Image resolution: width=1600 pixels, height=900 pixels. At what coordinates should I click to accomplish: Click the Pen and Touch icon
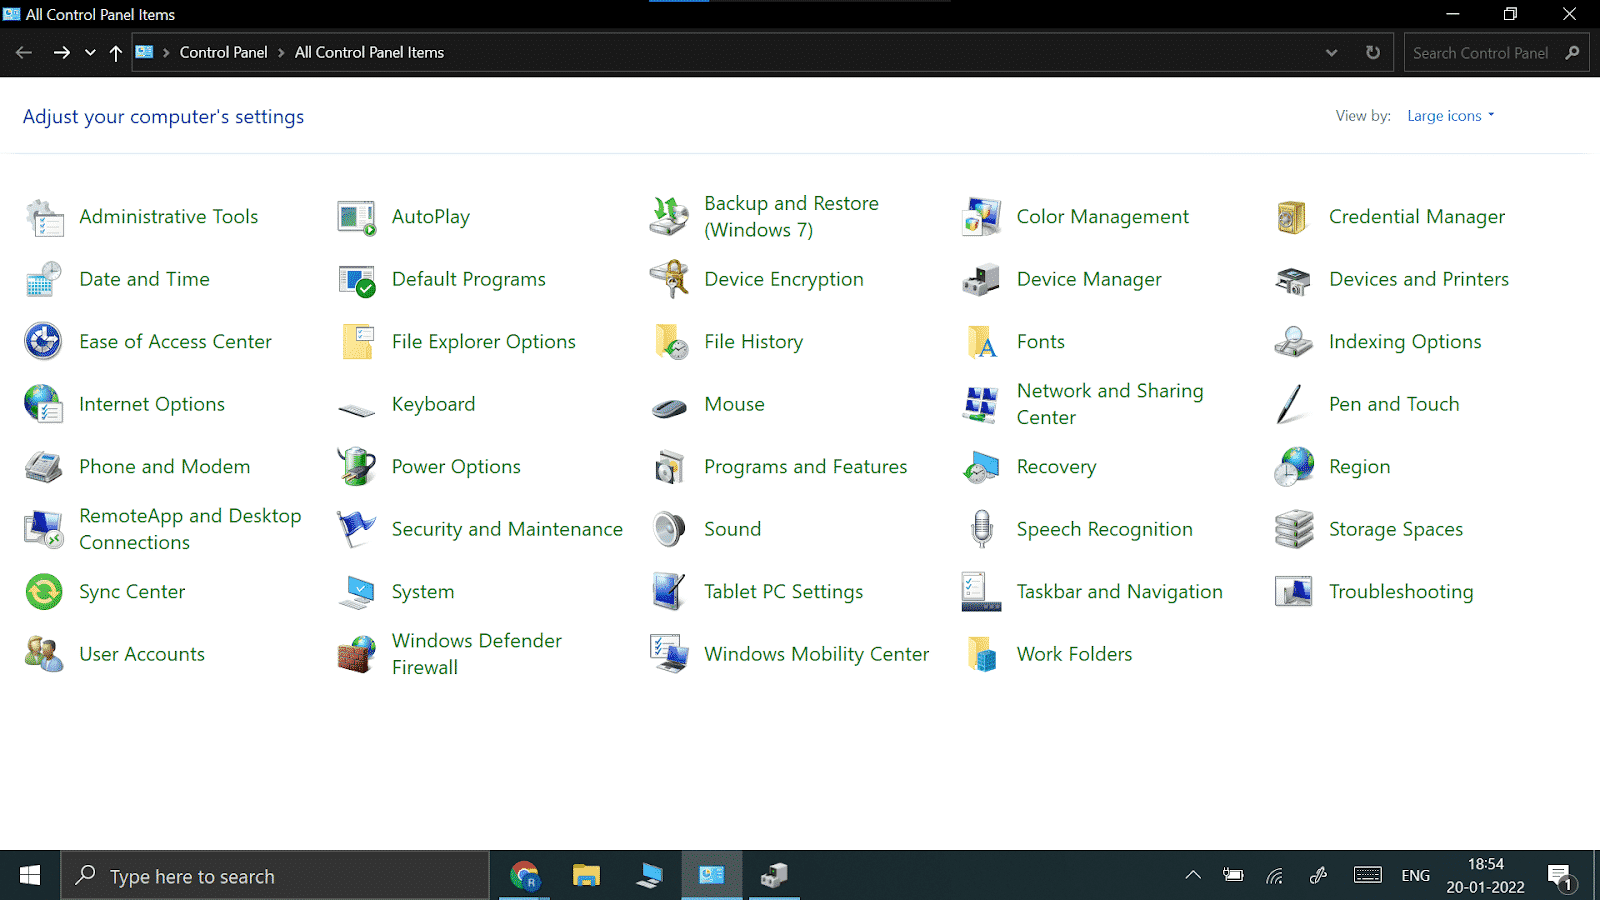tap(1291, 405)
